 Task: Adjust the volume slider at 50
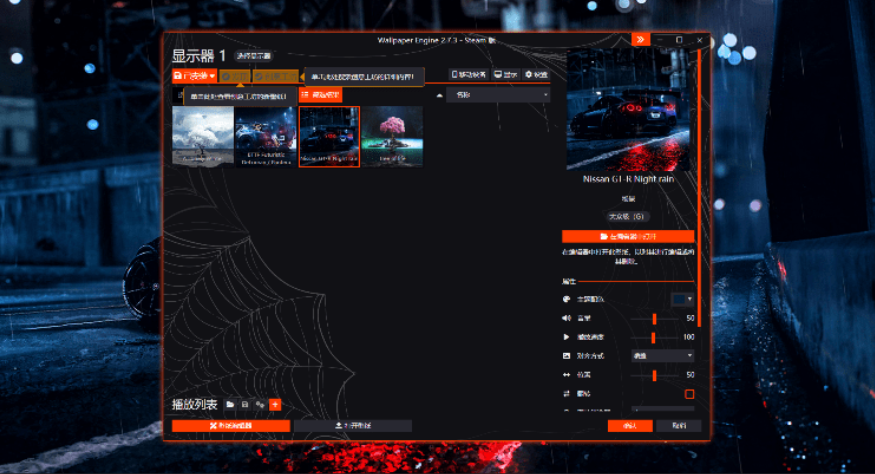pos(655,318)
